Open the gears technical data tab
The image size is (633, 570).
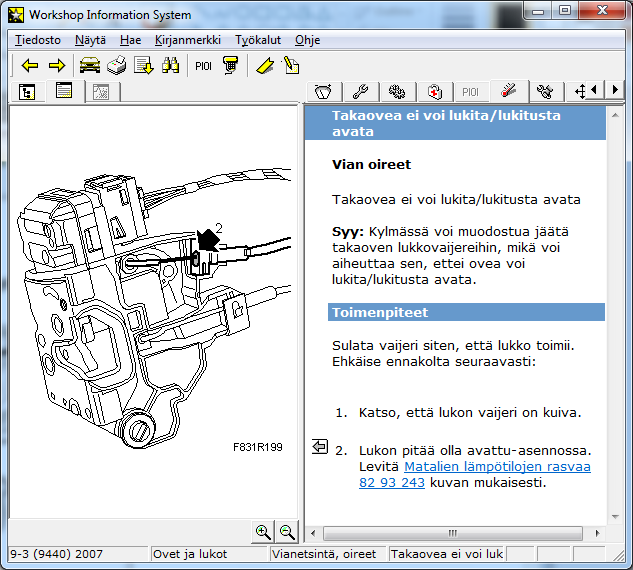pos(397,92)
